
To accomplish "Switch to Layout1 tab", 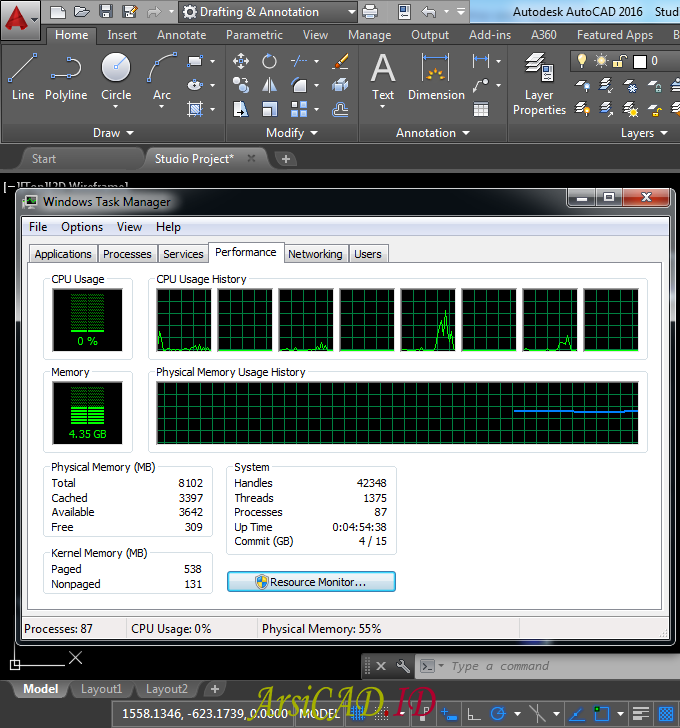I will (x=101, y=689).
